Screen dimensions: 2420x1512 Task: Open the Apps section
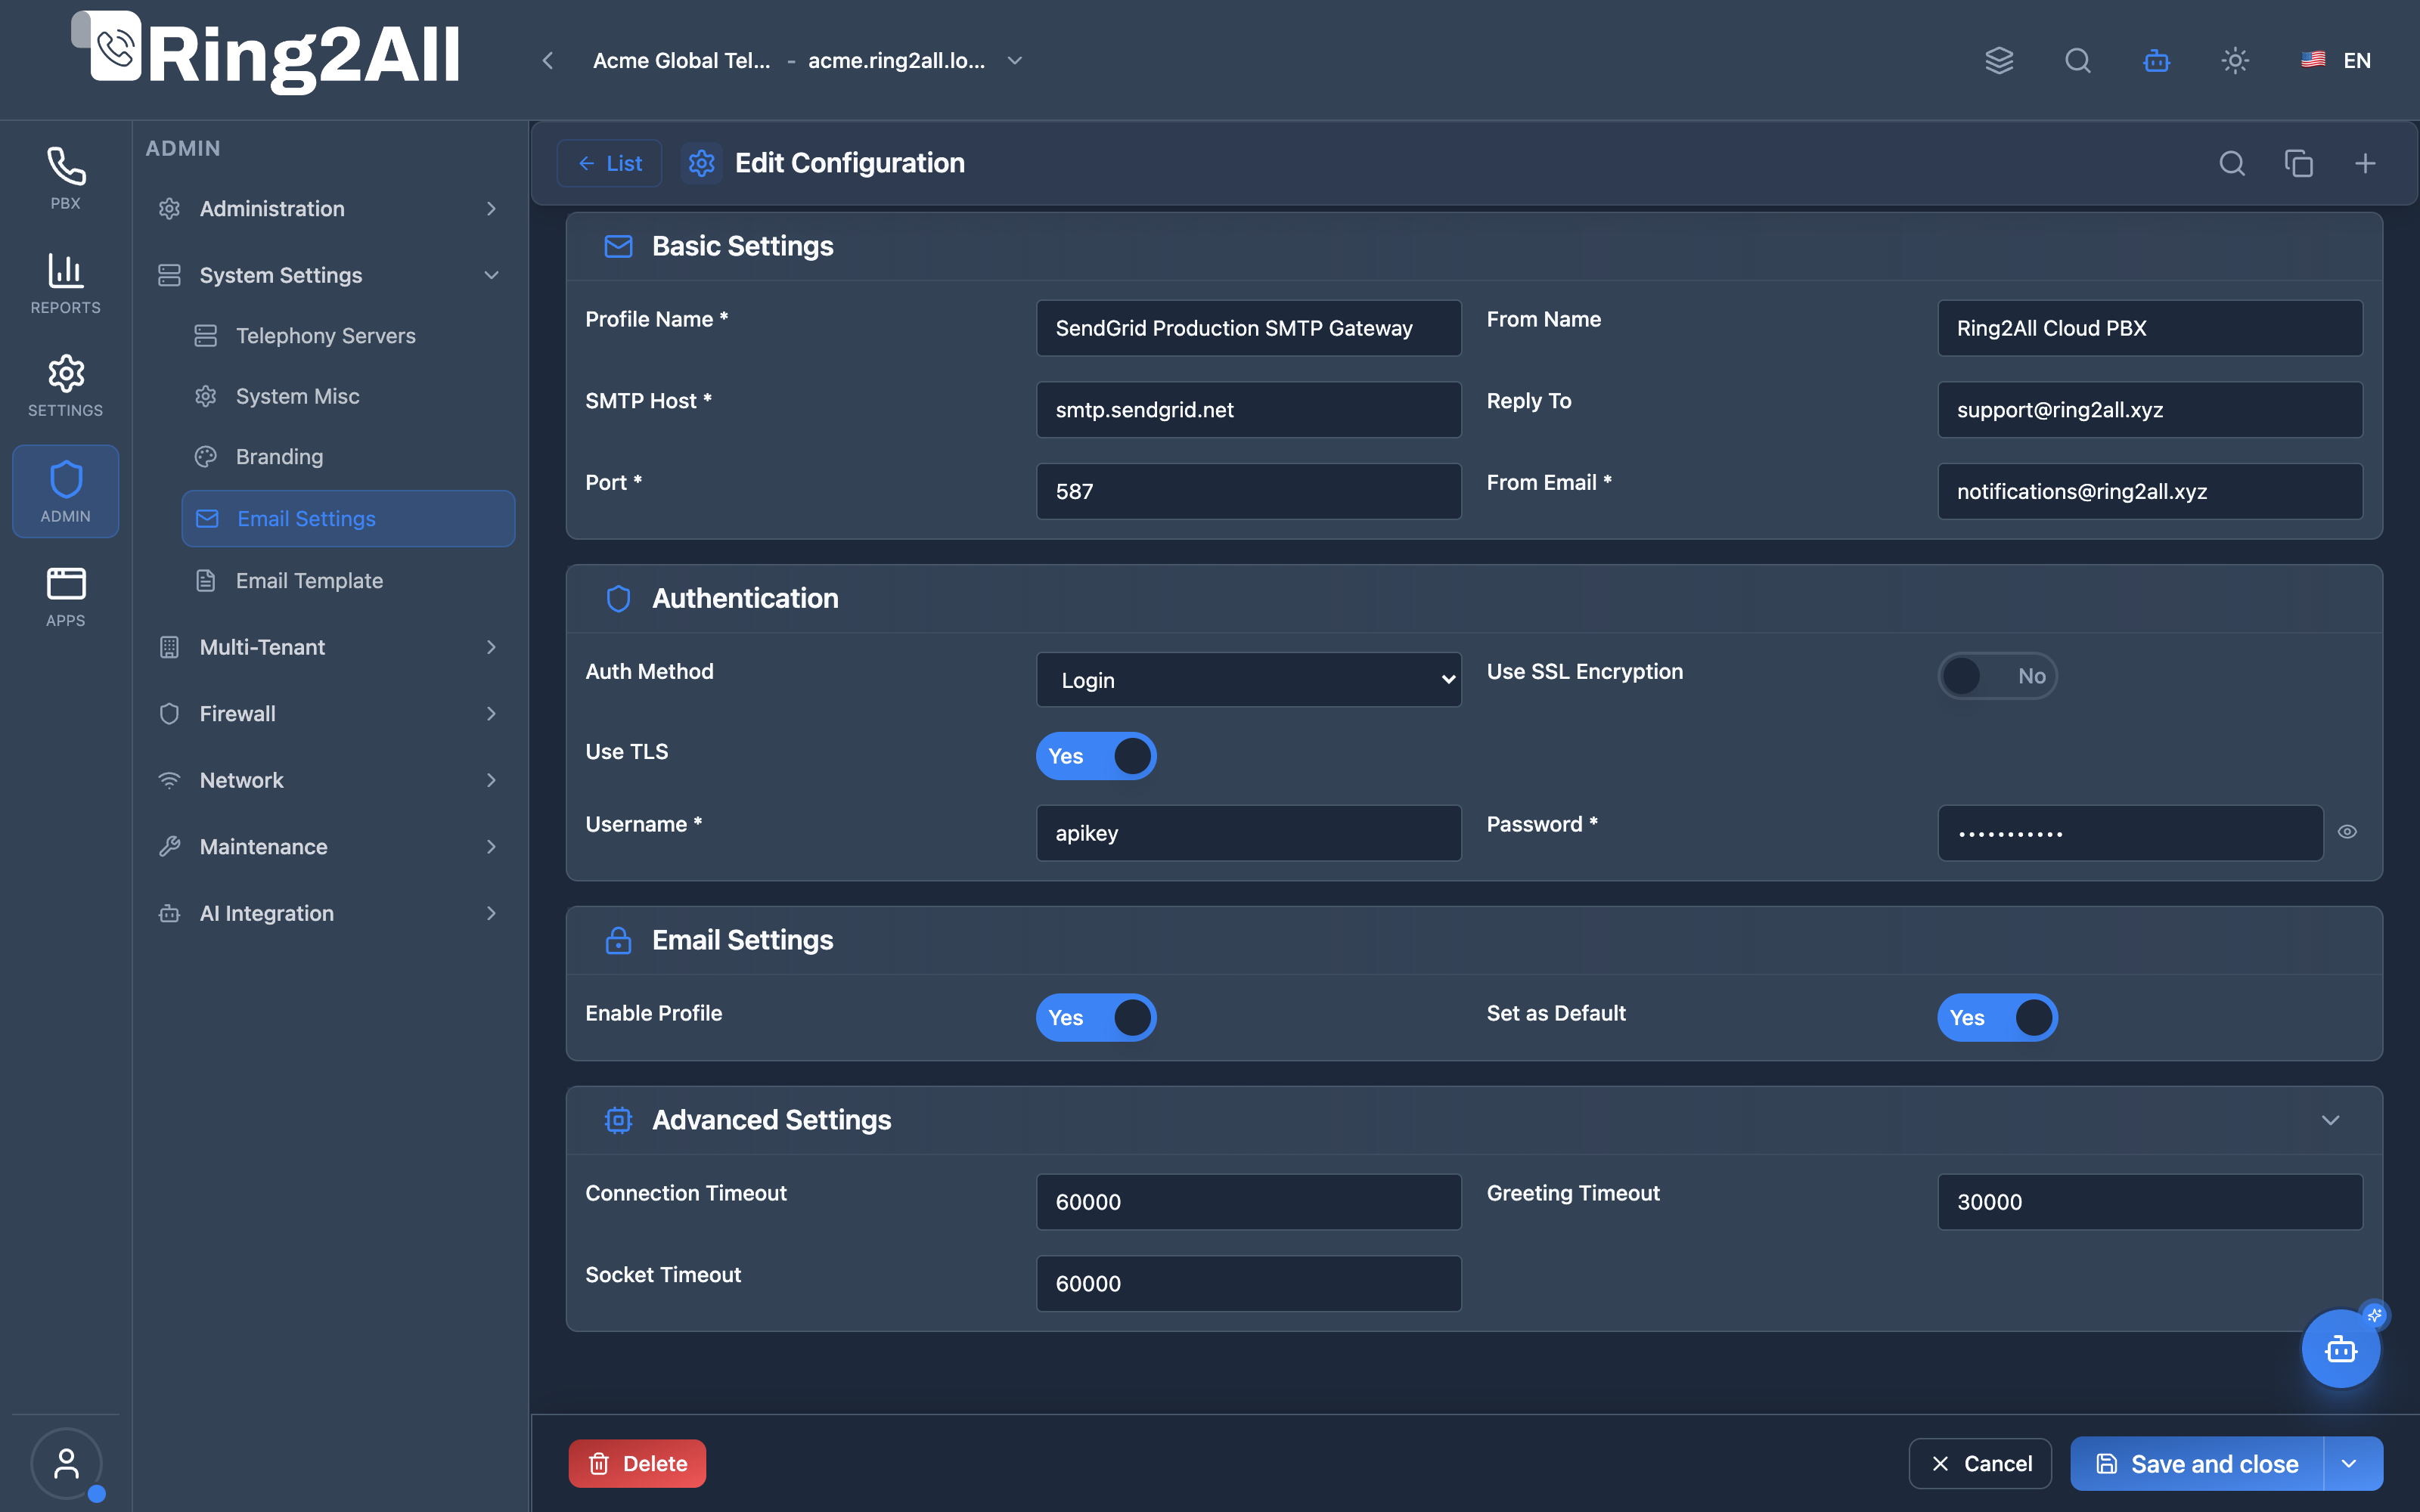65,597
